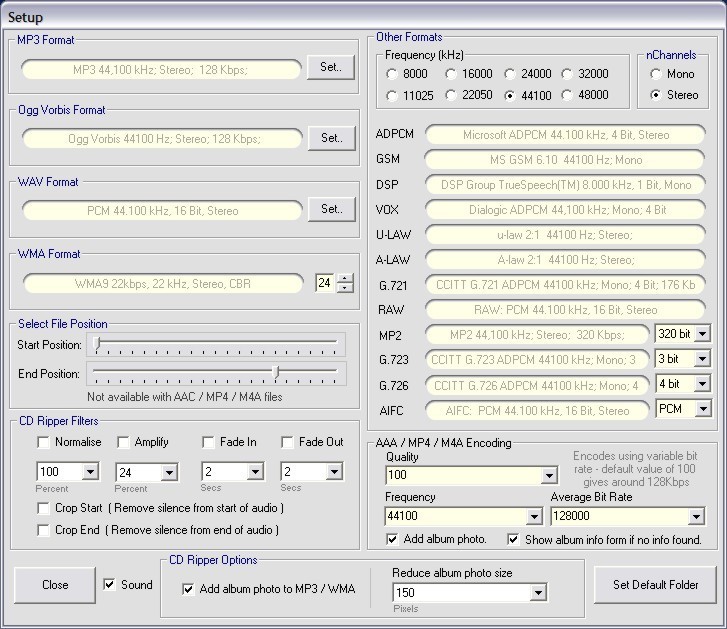
Task: Click the Start Position slider handle
Action: tap(97, 343)
